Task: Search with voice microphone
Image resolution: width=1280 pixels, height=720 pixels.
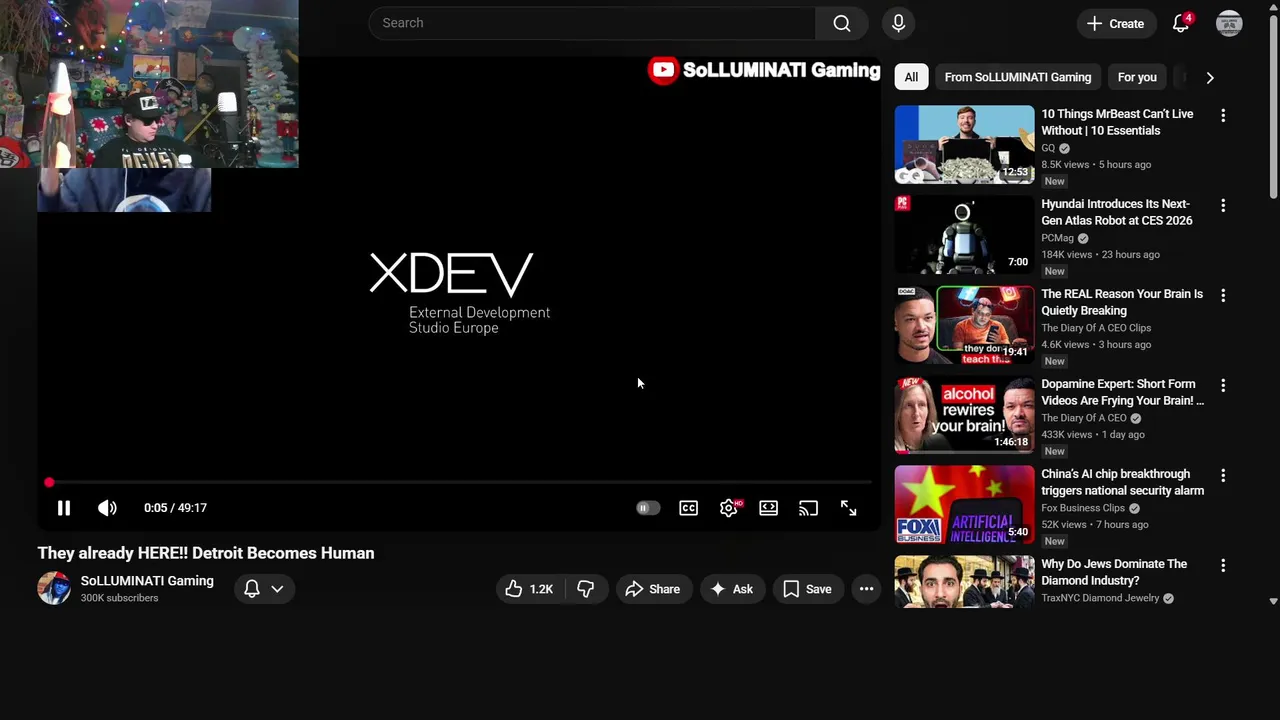Action: 898,23
